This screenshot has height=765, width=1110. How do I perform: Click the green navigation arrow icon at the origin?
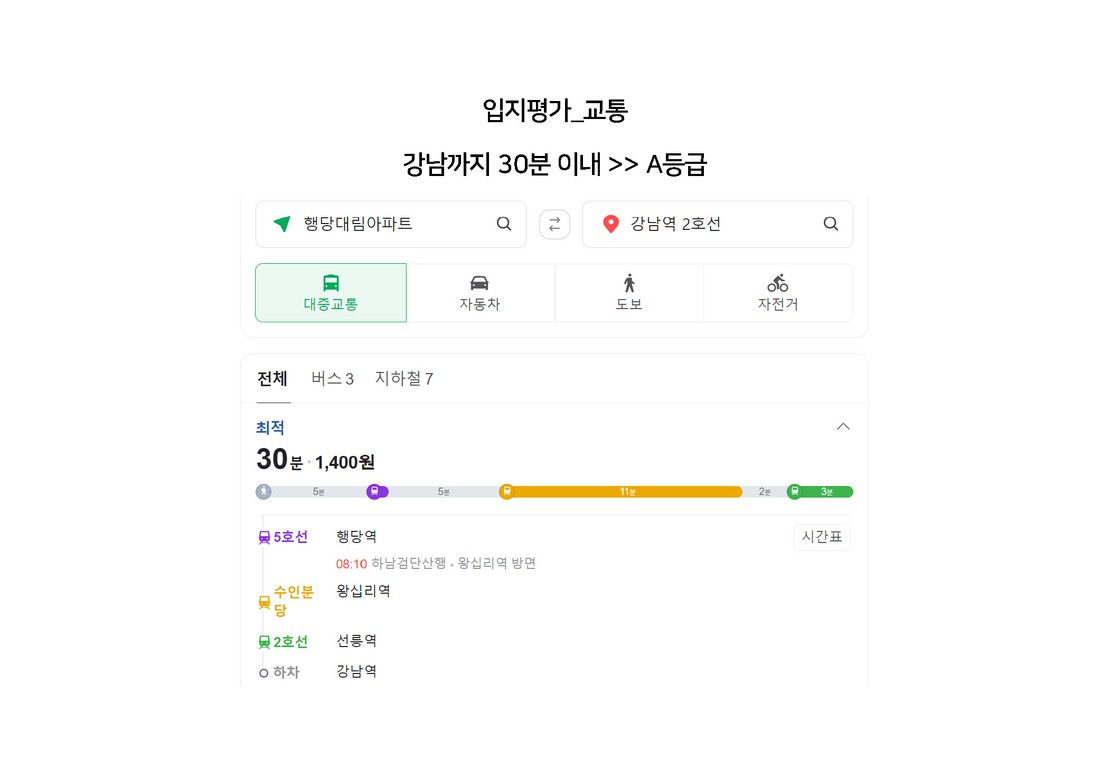282,224
